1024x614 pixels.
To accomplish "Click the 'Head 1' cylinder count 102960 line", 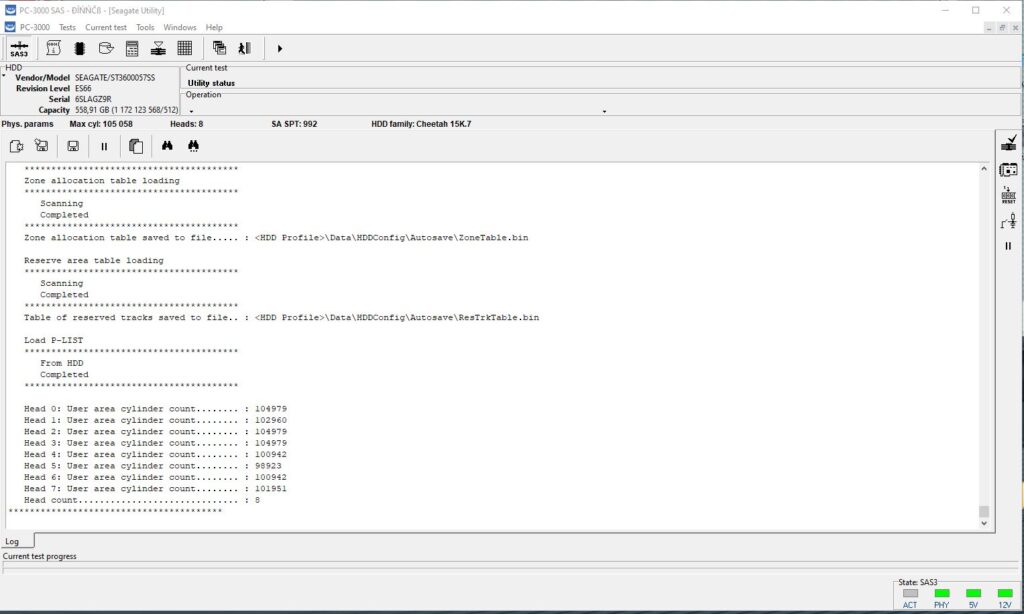I will point(155,420).
